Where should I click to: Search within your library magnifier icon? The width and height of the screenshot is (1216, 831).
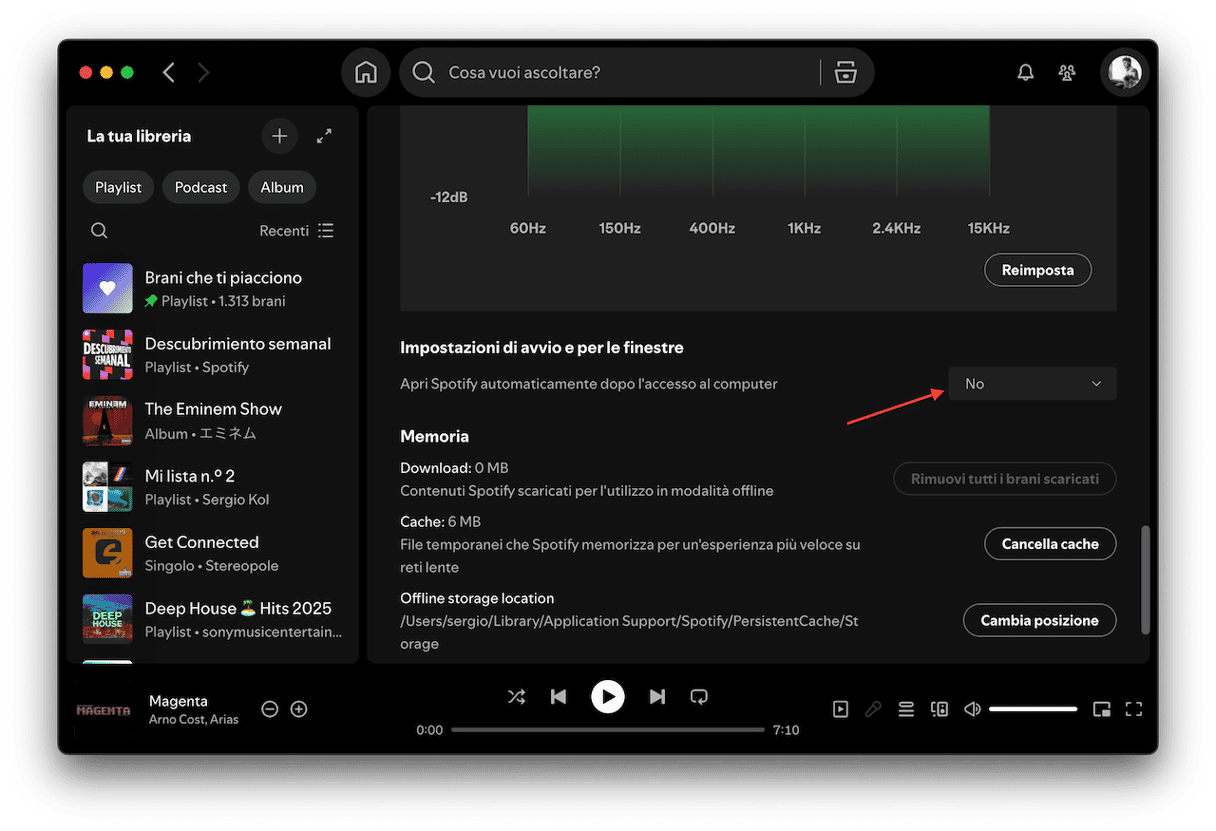click(99, 231)
